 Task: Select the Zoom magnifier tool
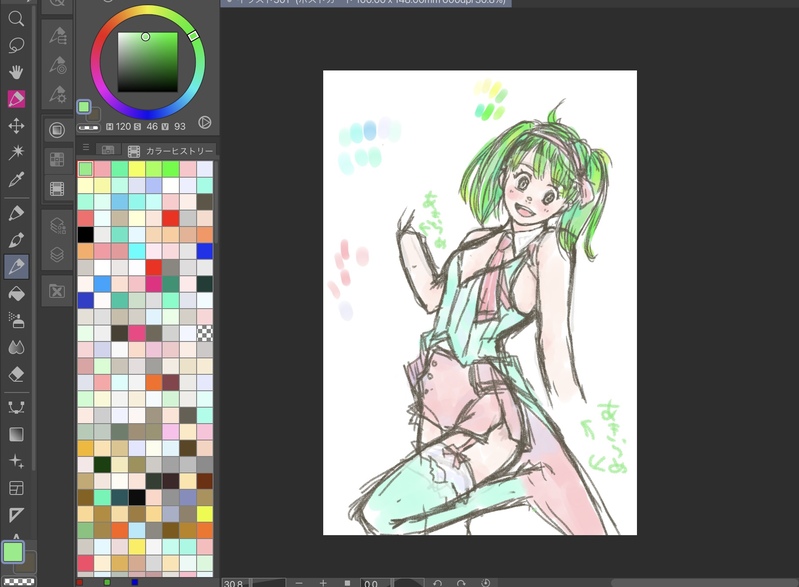pos(16,19)
